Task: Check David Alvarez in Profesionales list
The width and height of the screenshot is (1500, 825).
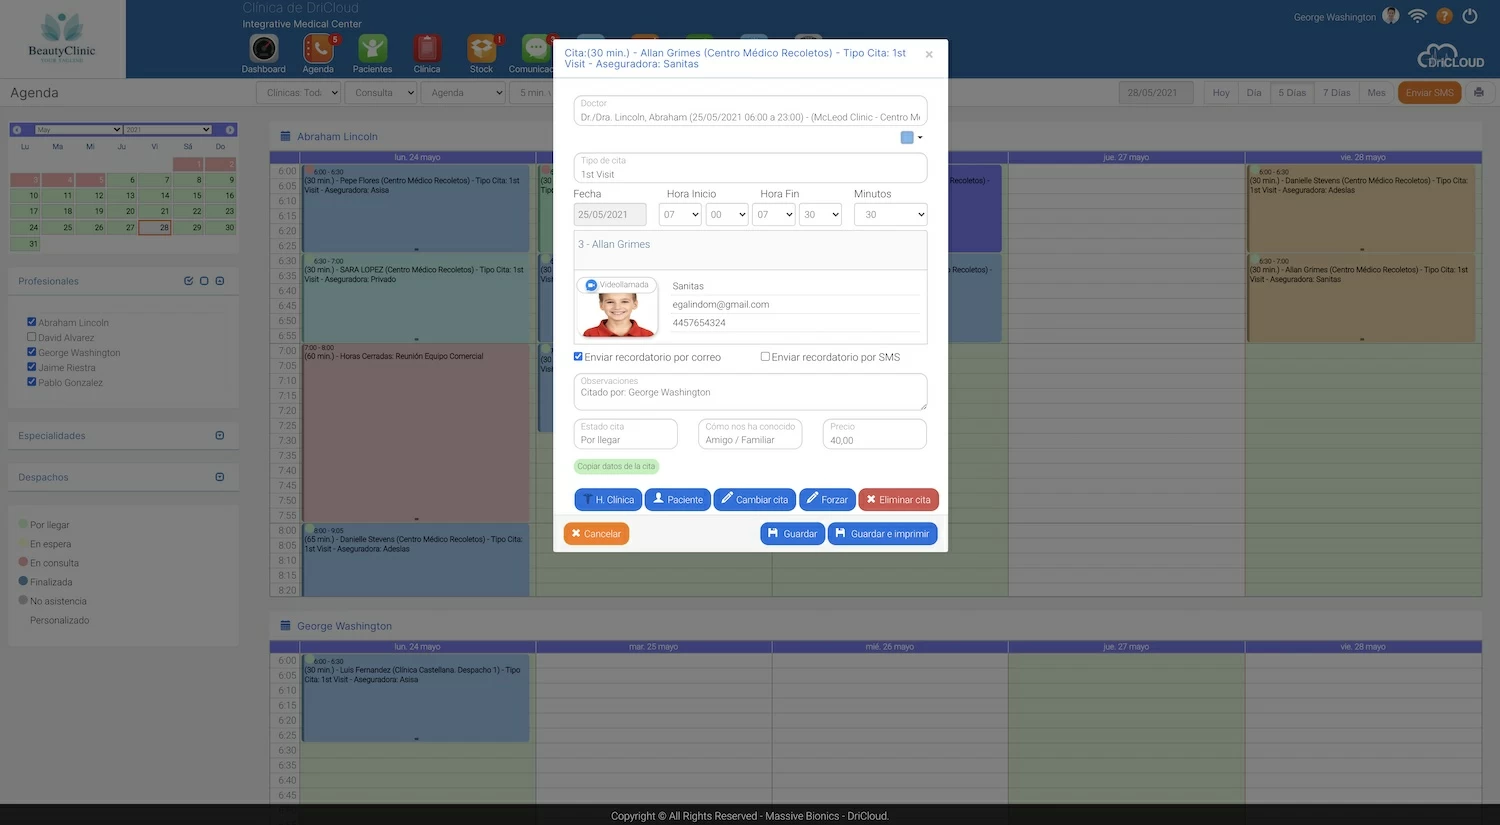Action: [x=32, y=337]
